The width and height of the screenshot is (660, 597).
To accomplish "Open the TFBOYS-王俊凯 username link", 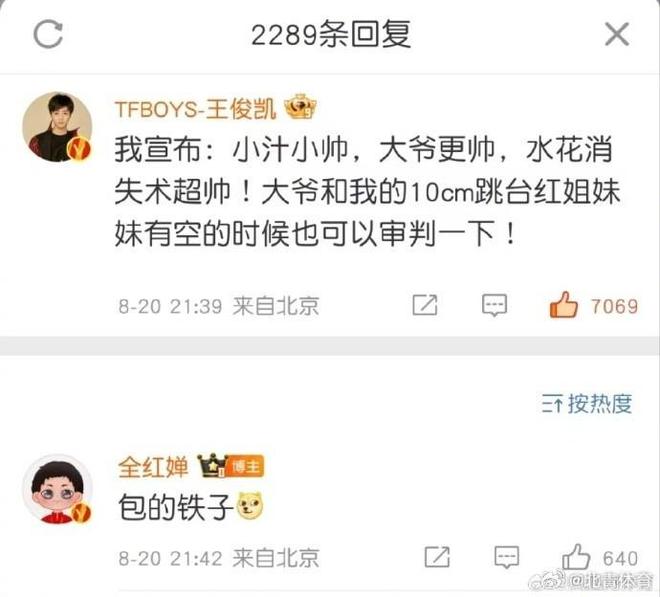I will coord(196,109).
